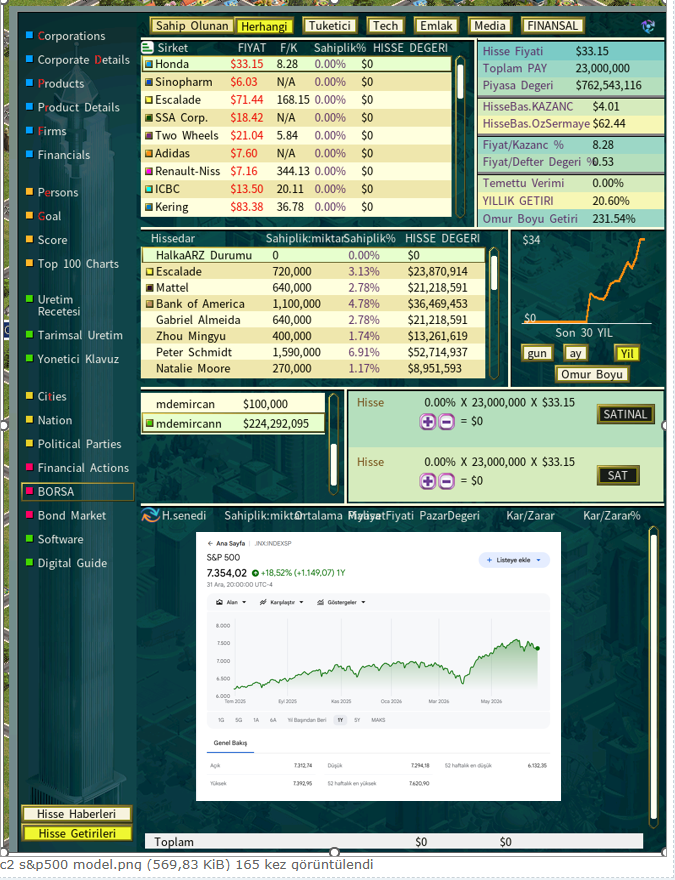This screenshot has height=880, width=675.
Task: Click the company list scrollbar thumb
Action: [x=461, y=81]
